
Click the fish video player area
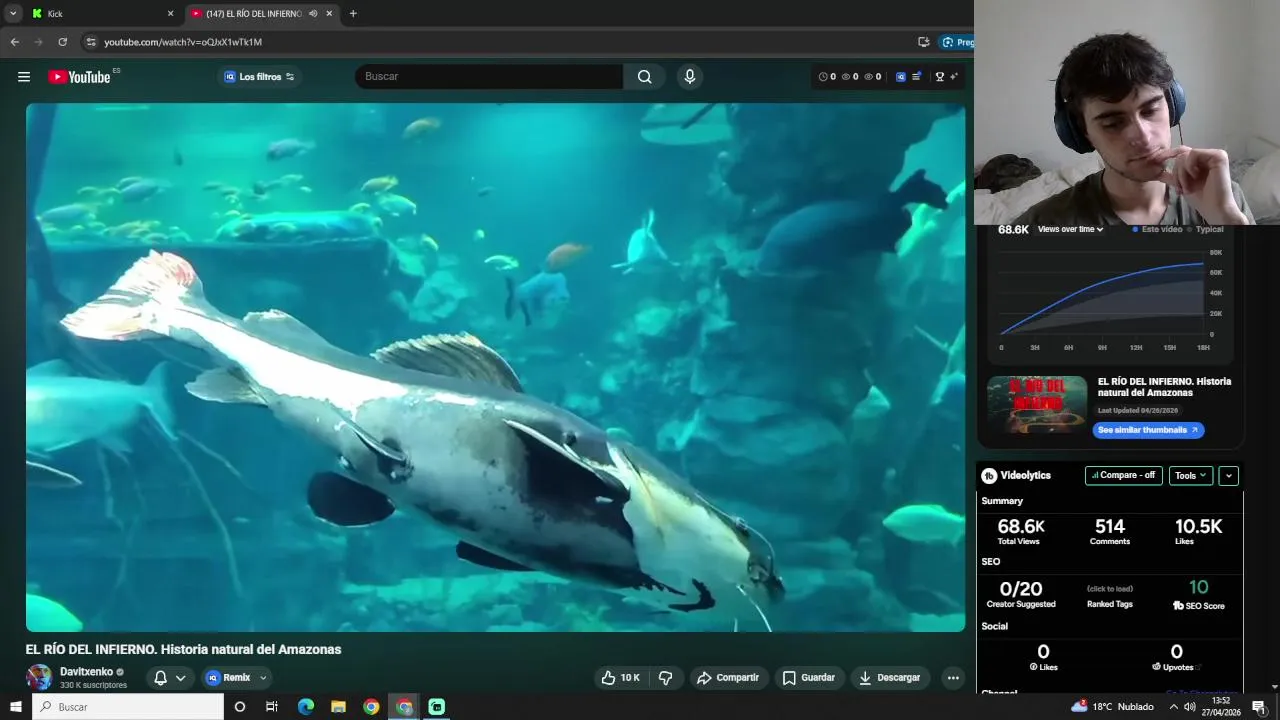(x=496, y=367)
